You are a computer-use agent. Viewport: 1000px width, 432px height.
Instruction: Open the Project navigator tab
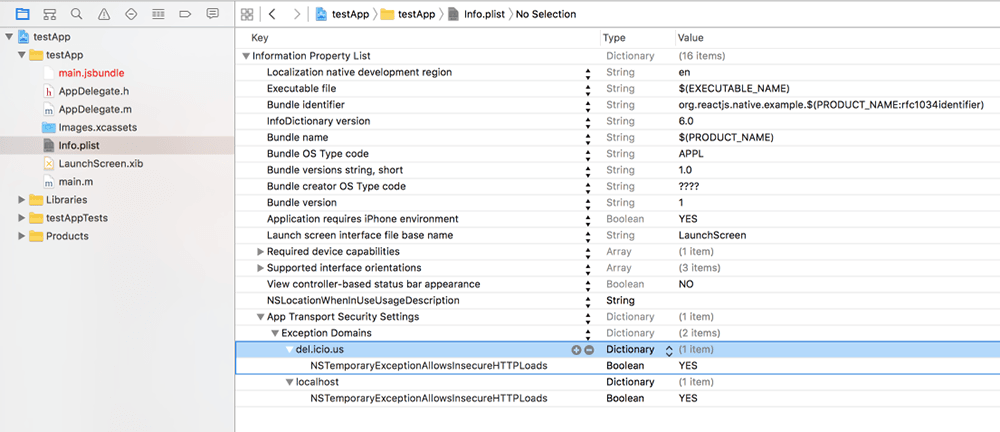(23, 14)
